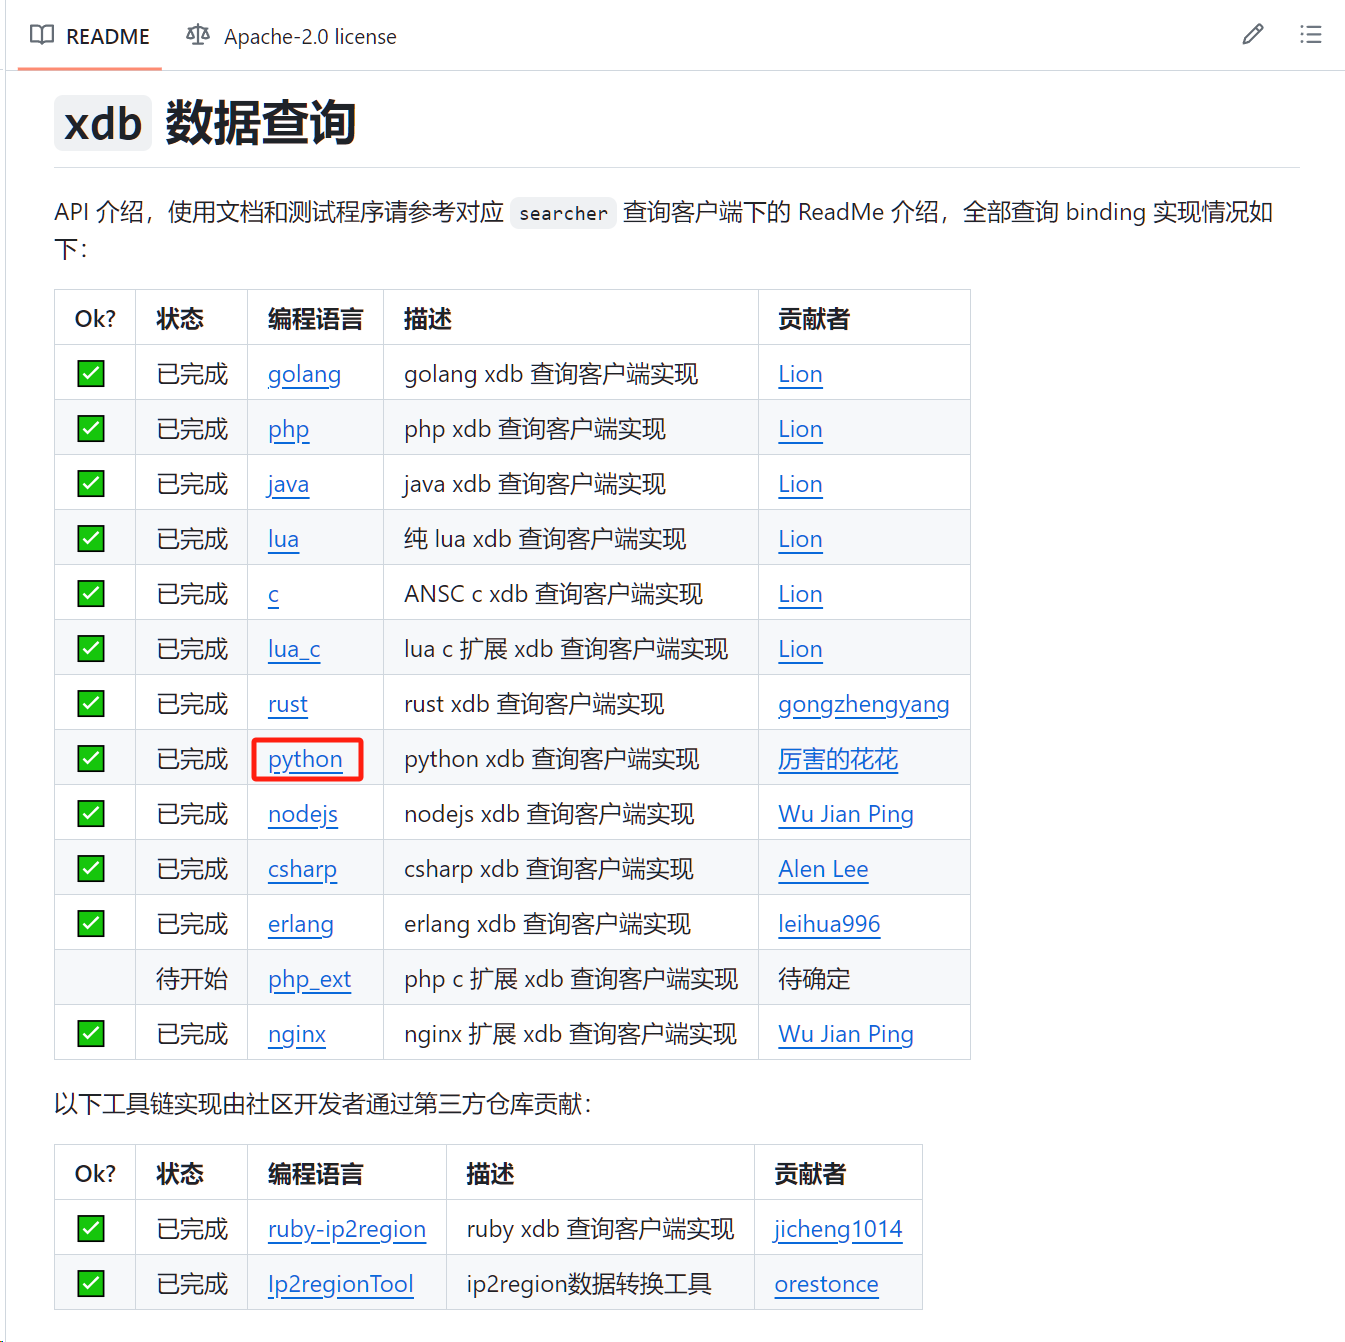Open the python binding link
Image resolution: width=1345 pixels, height=1342 pixels.
(x=305, y=759)
